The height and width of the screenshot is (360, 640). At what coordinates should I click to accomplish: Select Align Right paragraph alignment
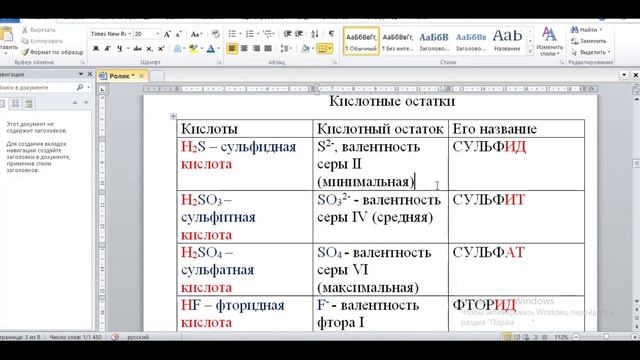(256, 49)
